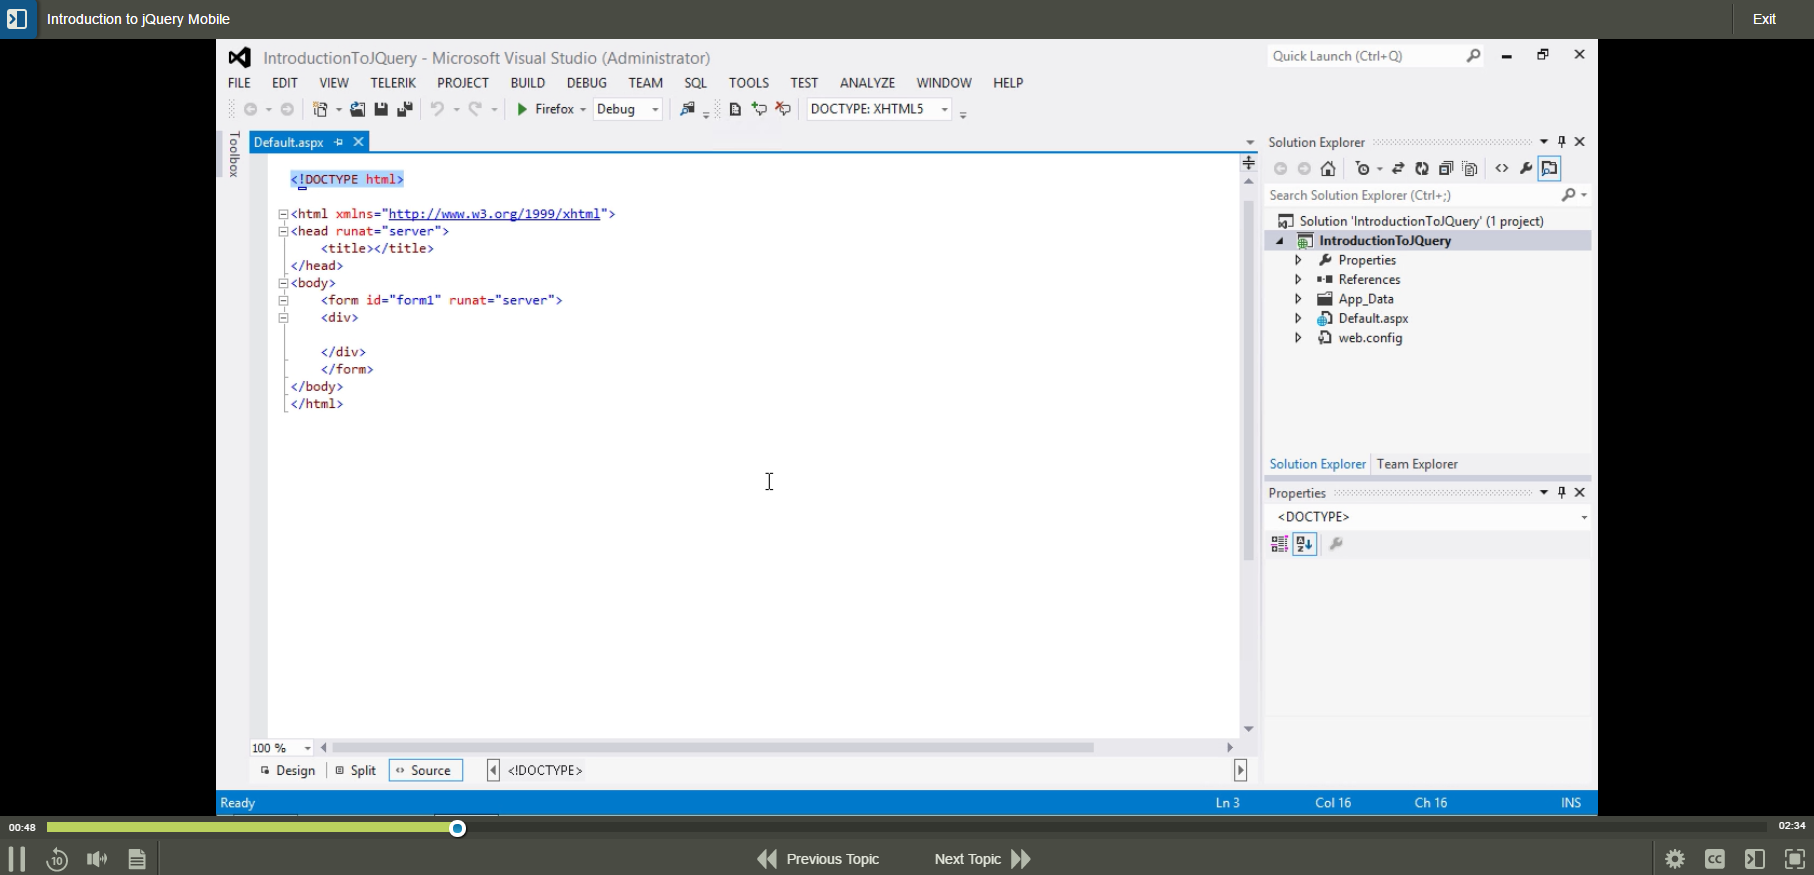Pause the video playback

[x=17, y=859]
